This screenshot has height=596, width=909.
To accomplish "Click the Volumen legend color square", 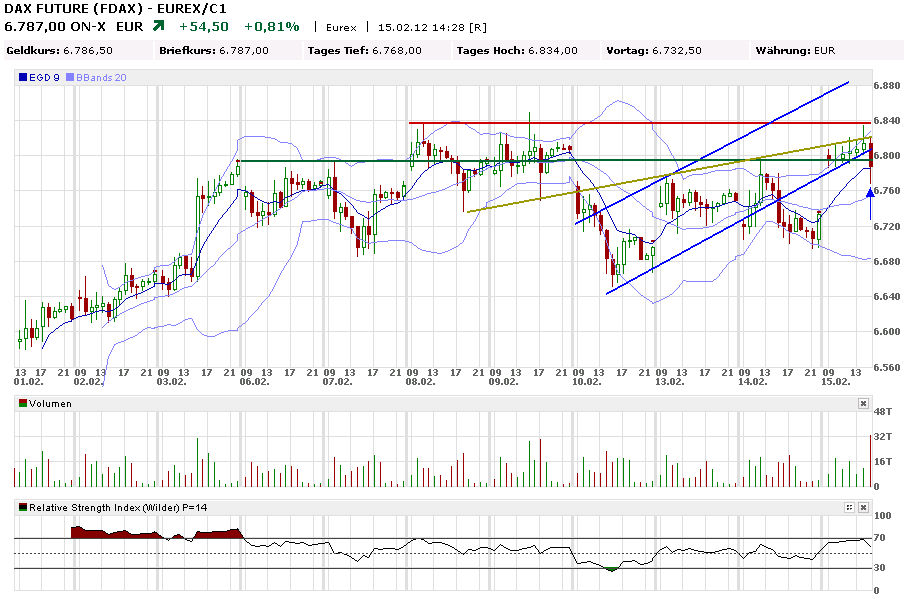I will point(23,404).
